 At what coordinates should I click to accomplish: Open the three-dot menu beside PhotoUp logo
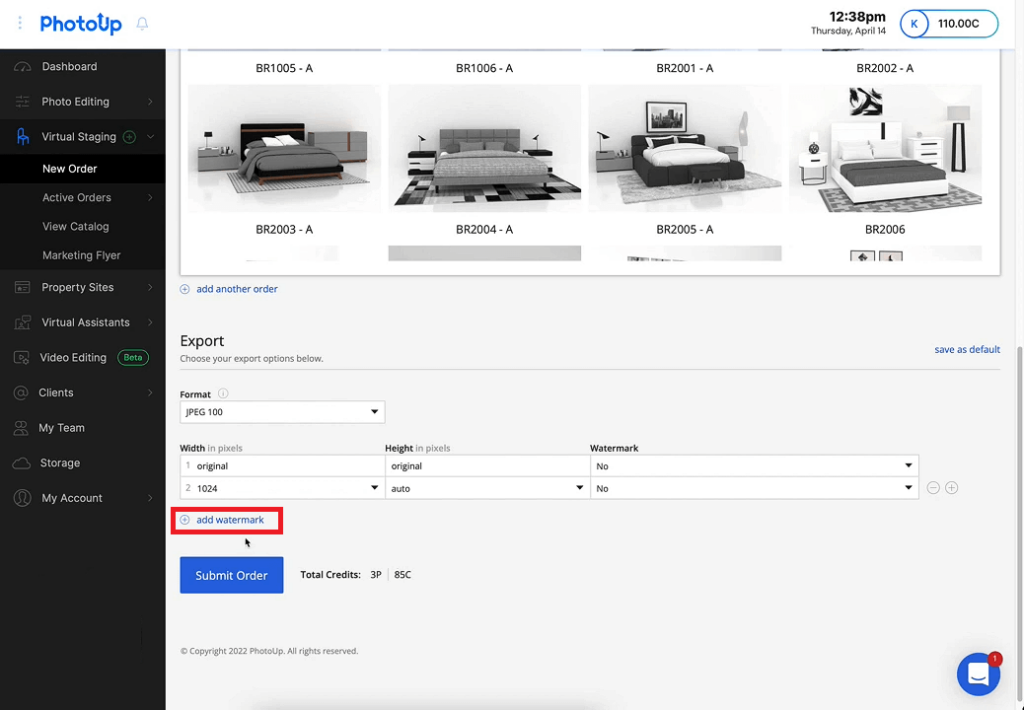[20, 23]
